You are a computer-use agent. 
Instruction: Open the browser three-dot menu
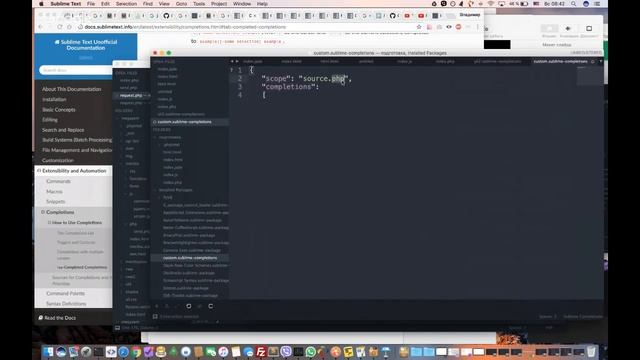477,27
